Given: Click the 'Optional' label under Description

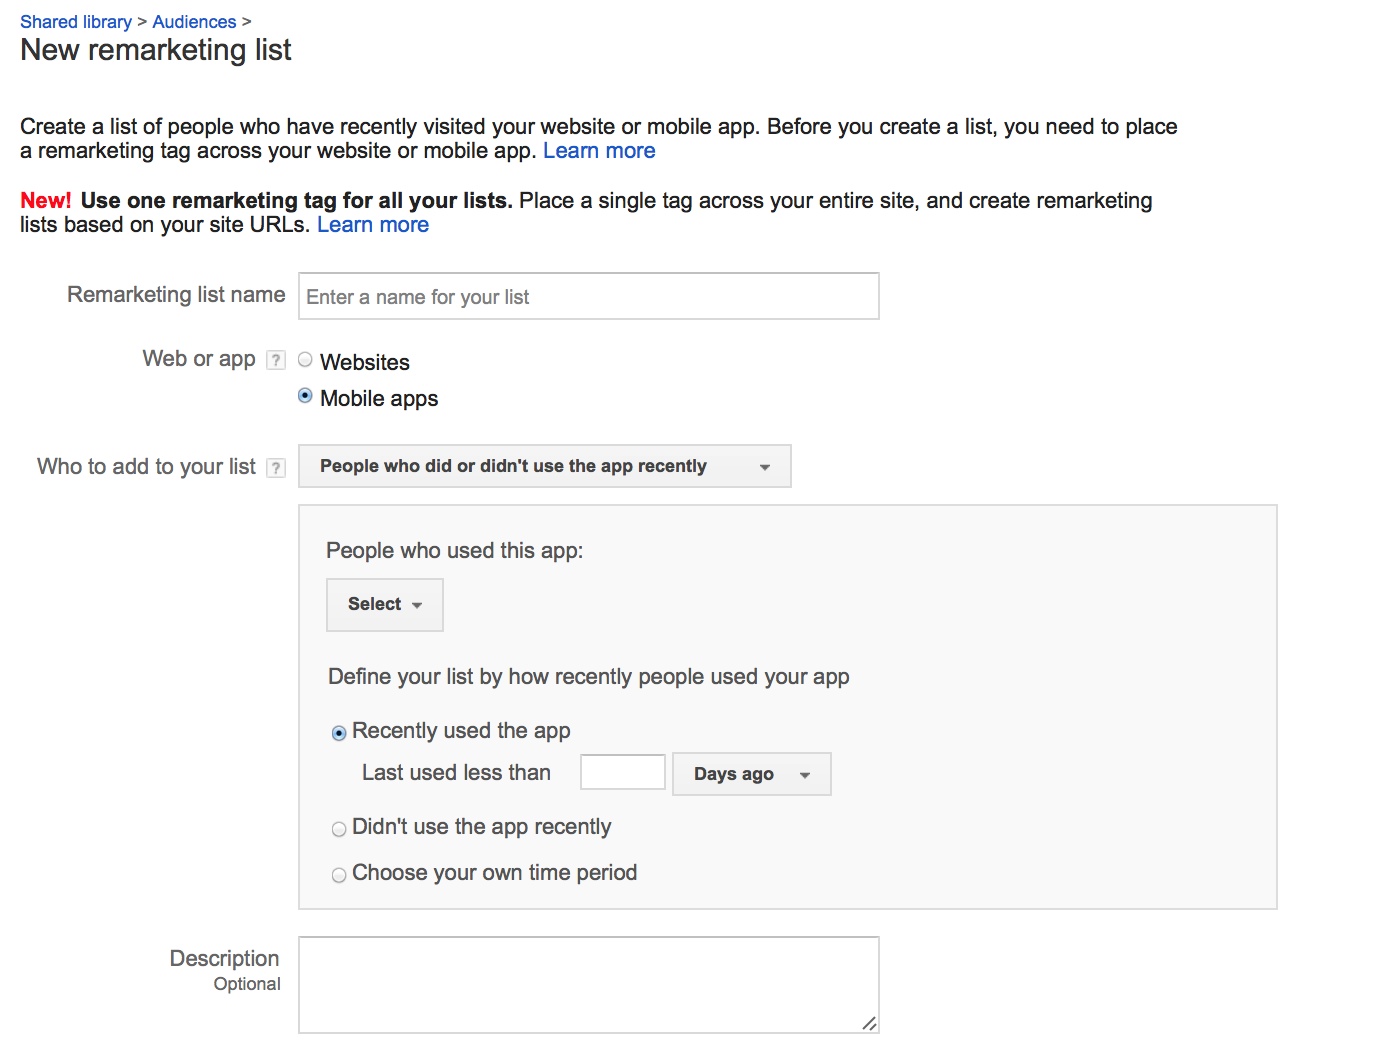Looking at the screenshot, I should pos(247,984).
